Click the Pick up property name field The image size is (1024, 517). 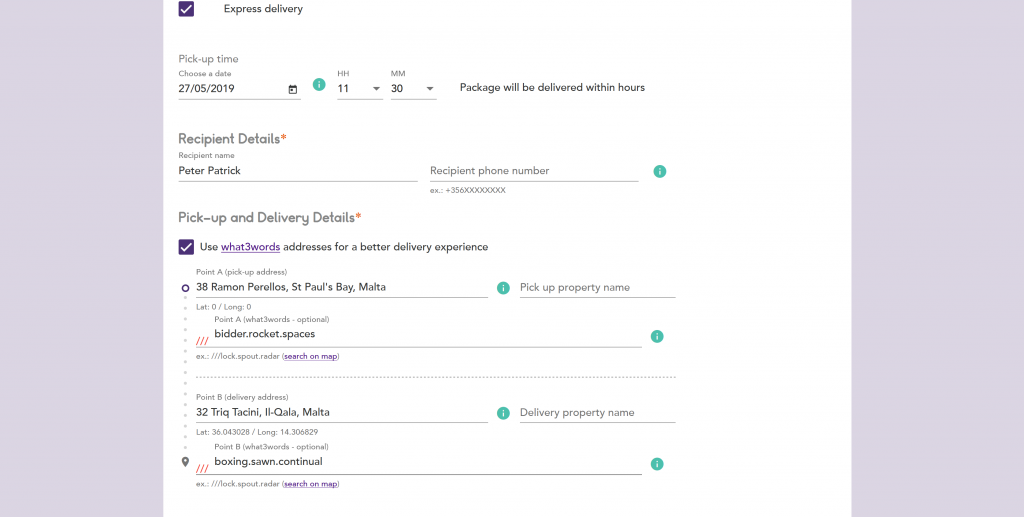pos(597,288)
